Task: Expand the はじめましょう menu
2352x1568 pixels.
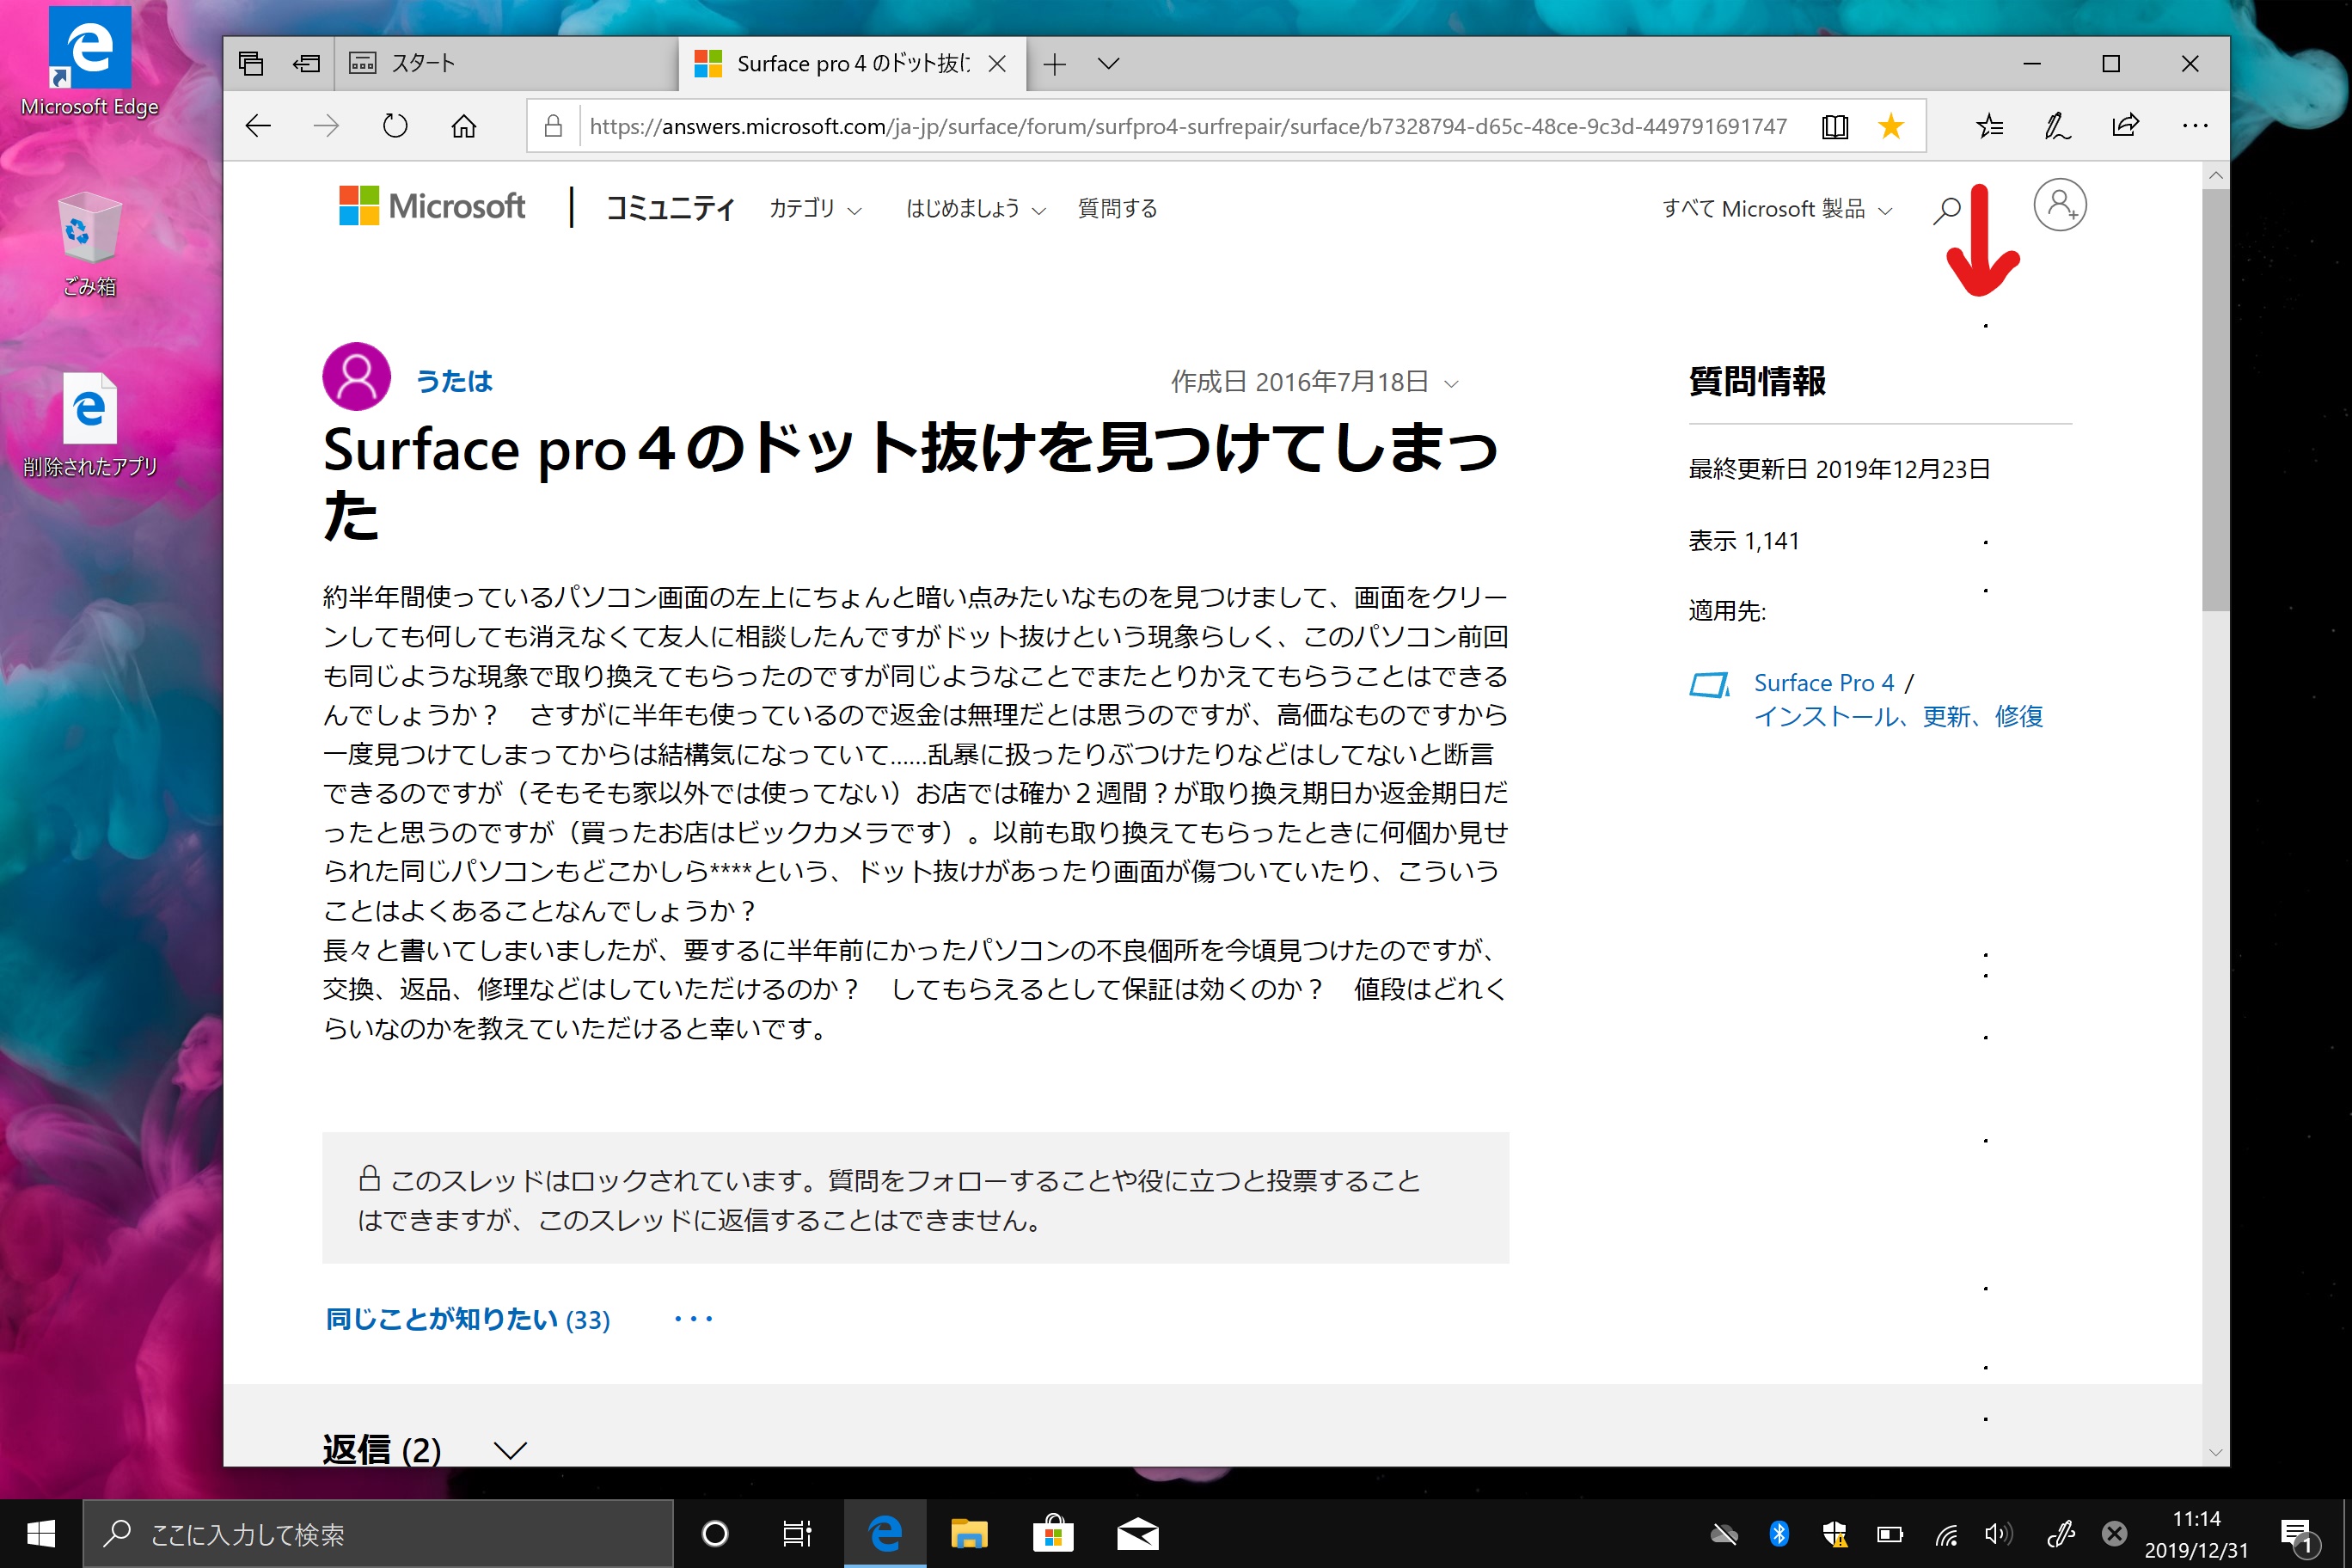Action: click(x=975, y=208)
